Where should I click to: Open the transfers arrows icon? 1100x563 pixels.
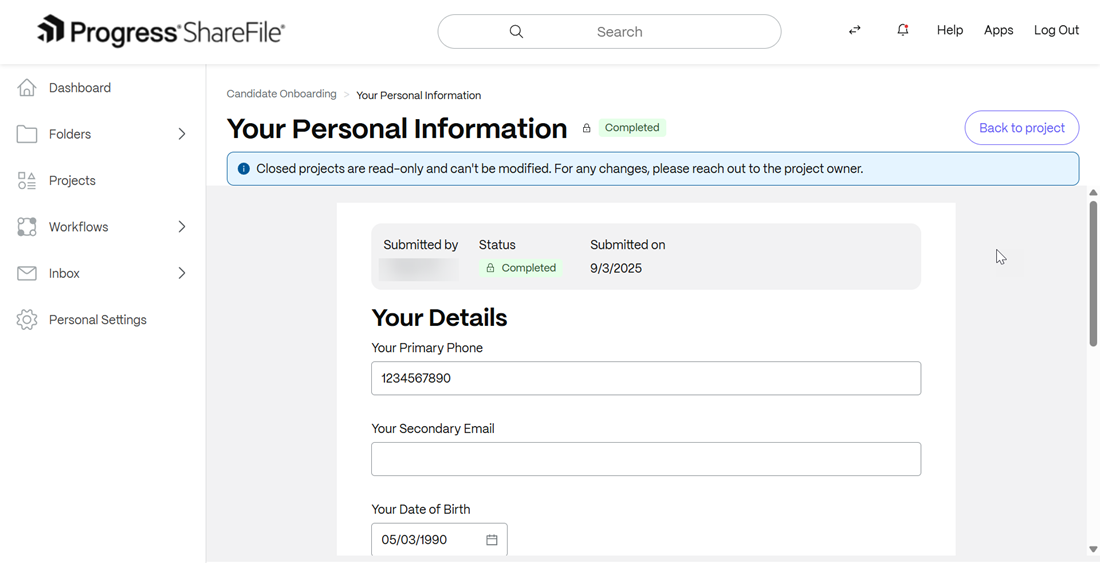click(x=854, y=30)
